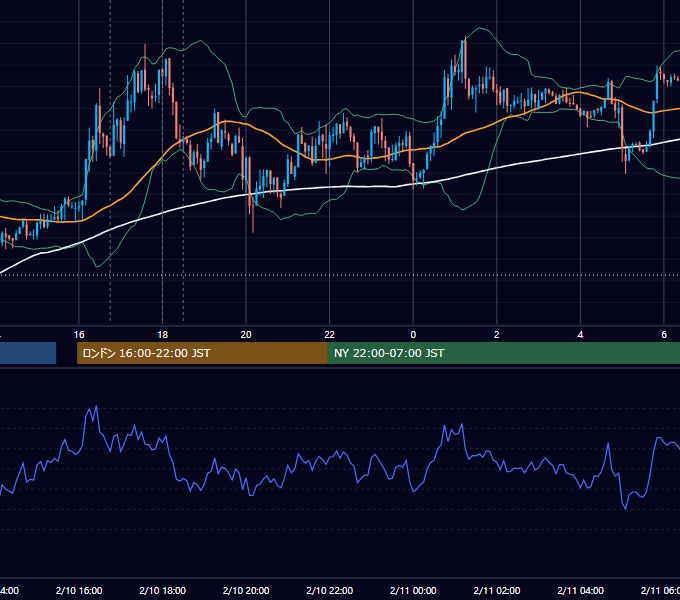Click the NY 22:00-07:00 JST session bar
This screenshot has height=600, width=680.
tap(503, 353)
